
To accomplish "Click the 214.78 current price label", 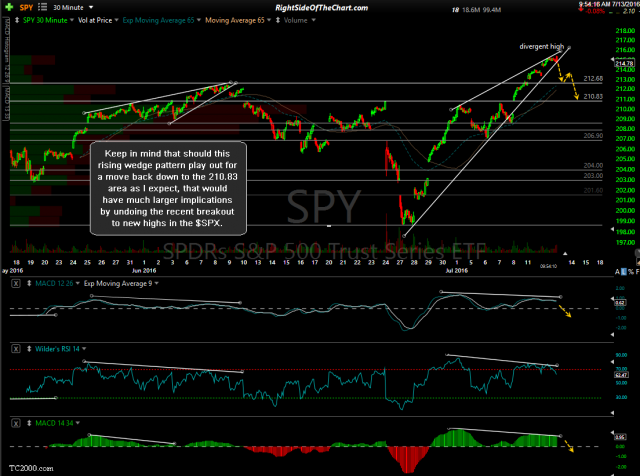I will click(x=624, y=63).
